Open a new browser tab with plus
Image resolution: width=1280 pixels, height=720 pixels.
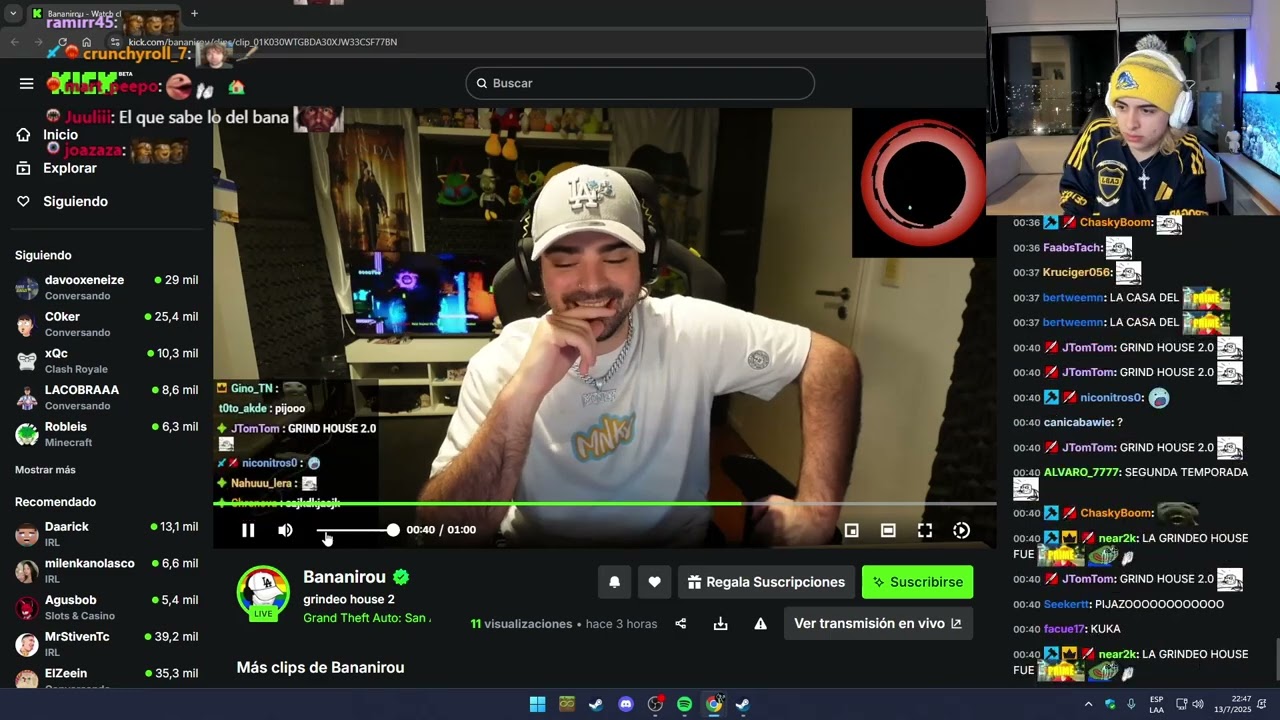[194, 14]
